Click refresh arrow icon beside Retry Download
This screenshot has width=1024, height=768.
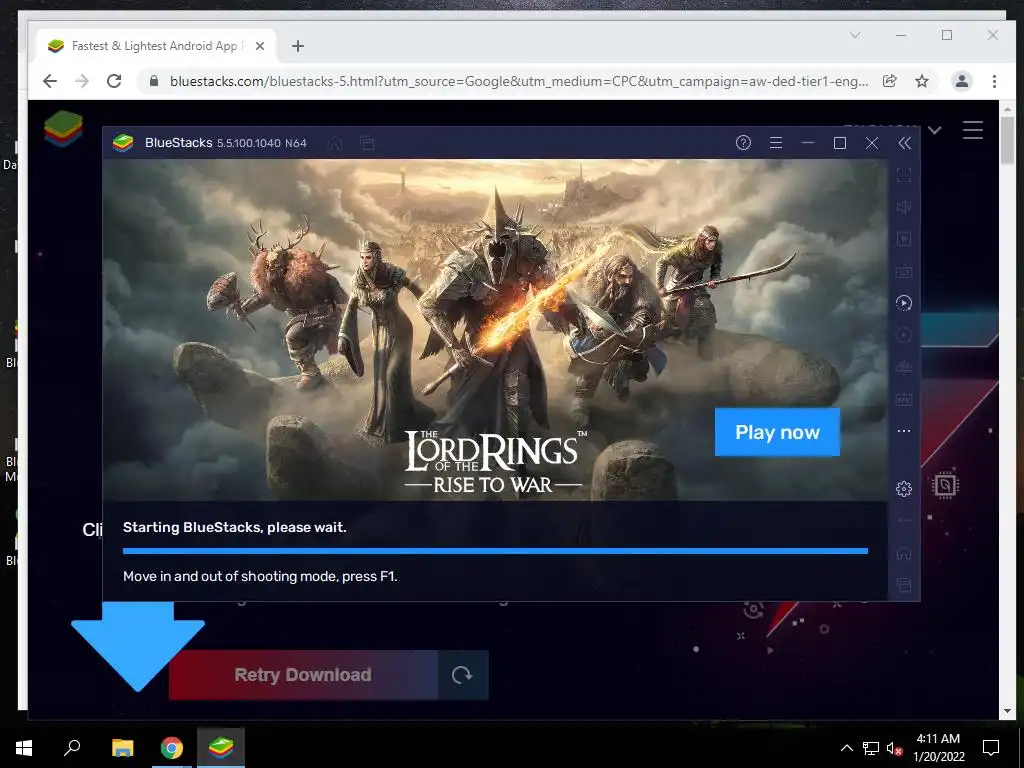click(462, 675)
